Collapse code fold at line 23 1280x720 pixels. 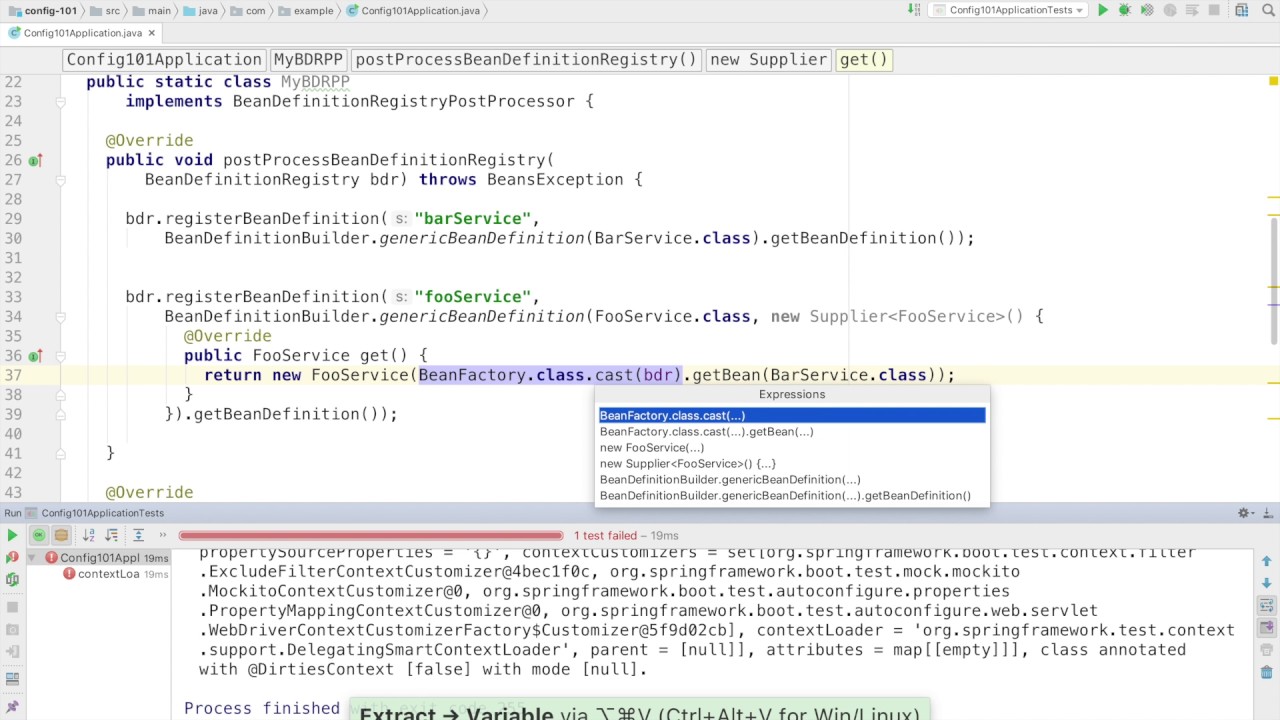coord(60,102)
